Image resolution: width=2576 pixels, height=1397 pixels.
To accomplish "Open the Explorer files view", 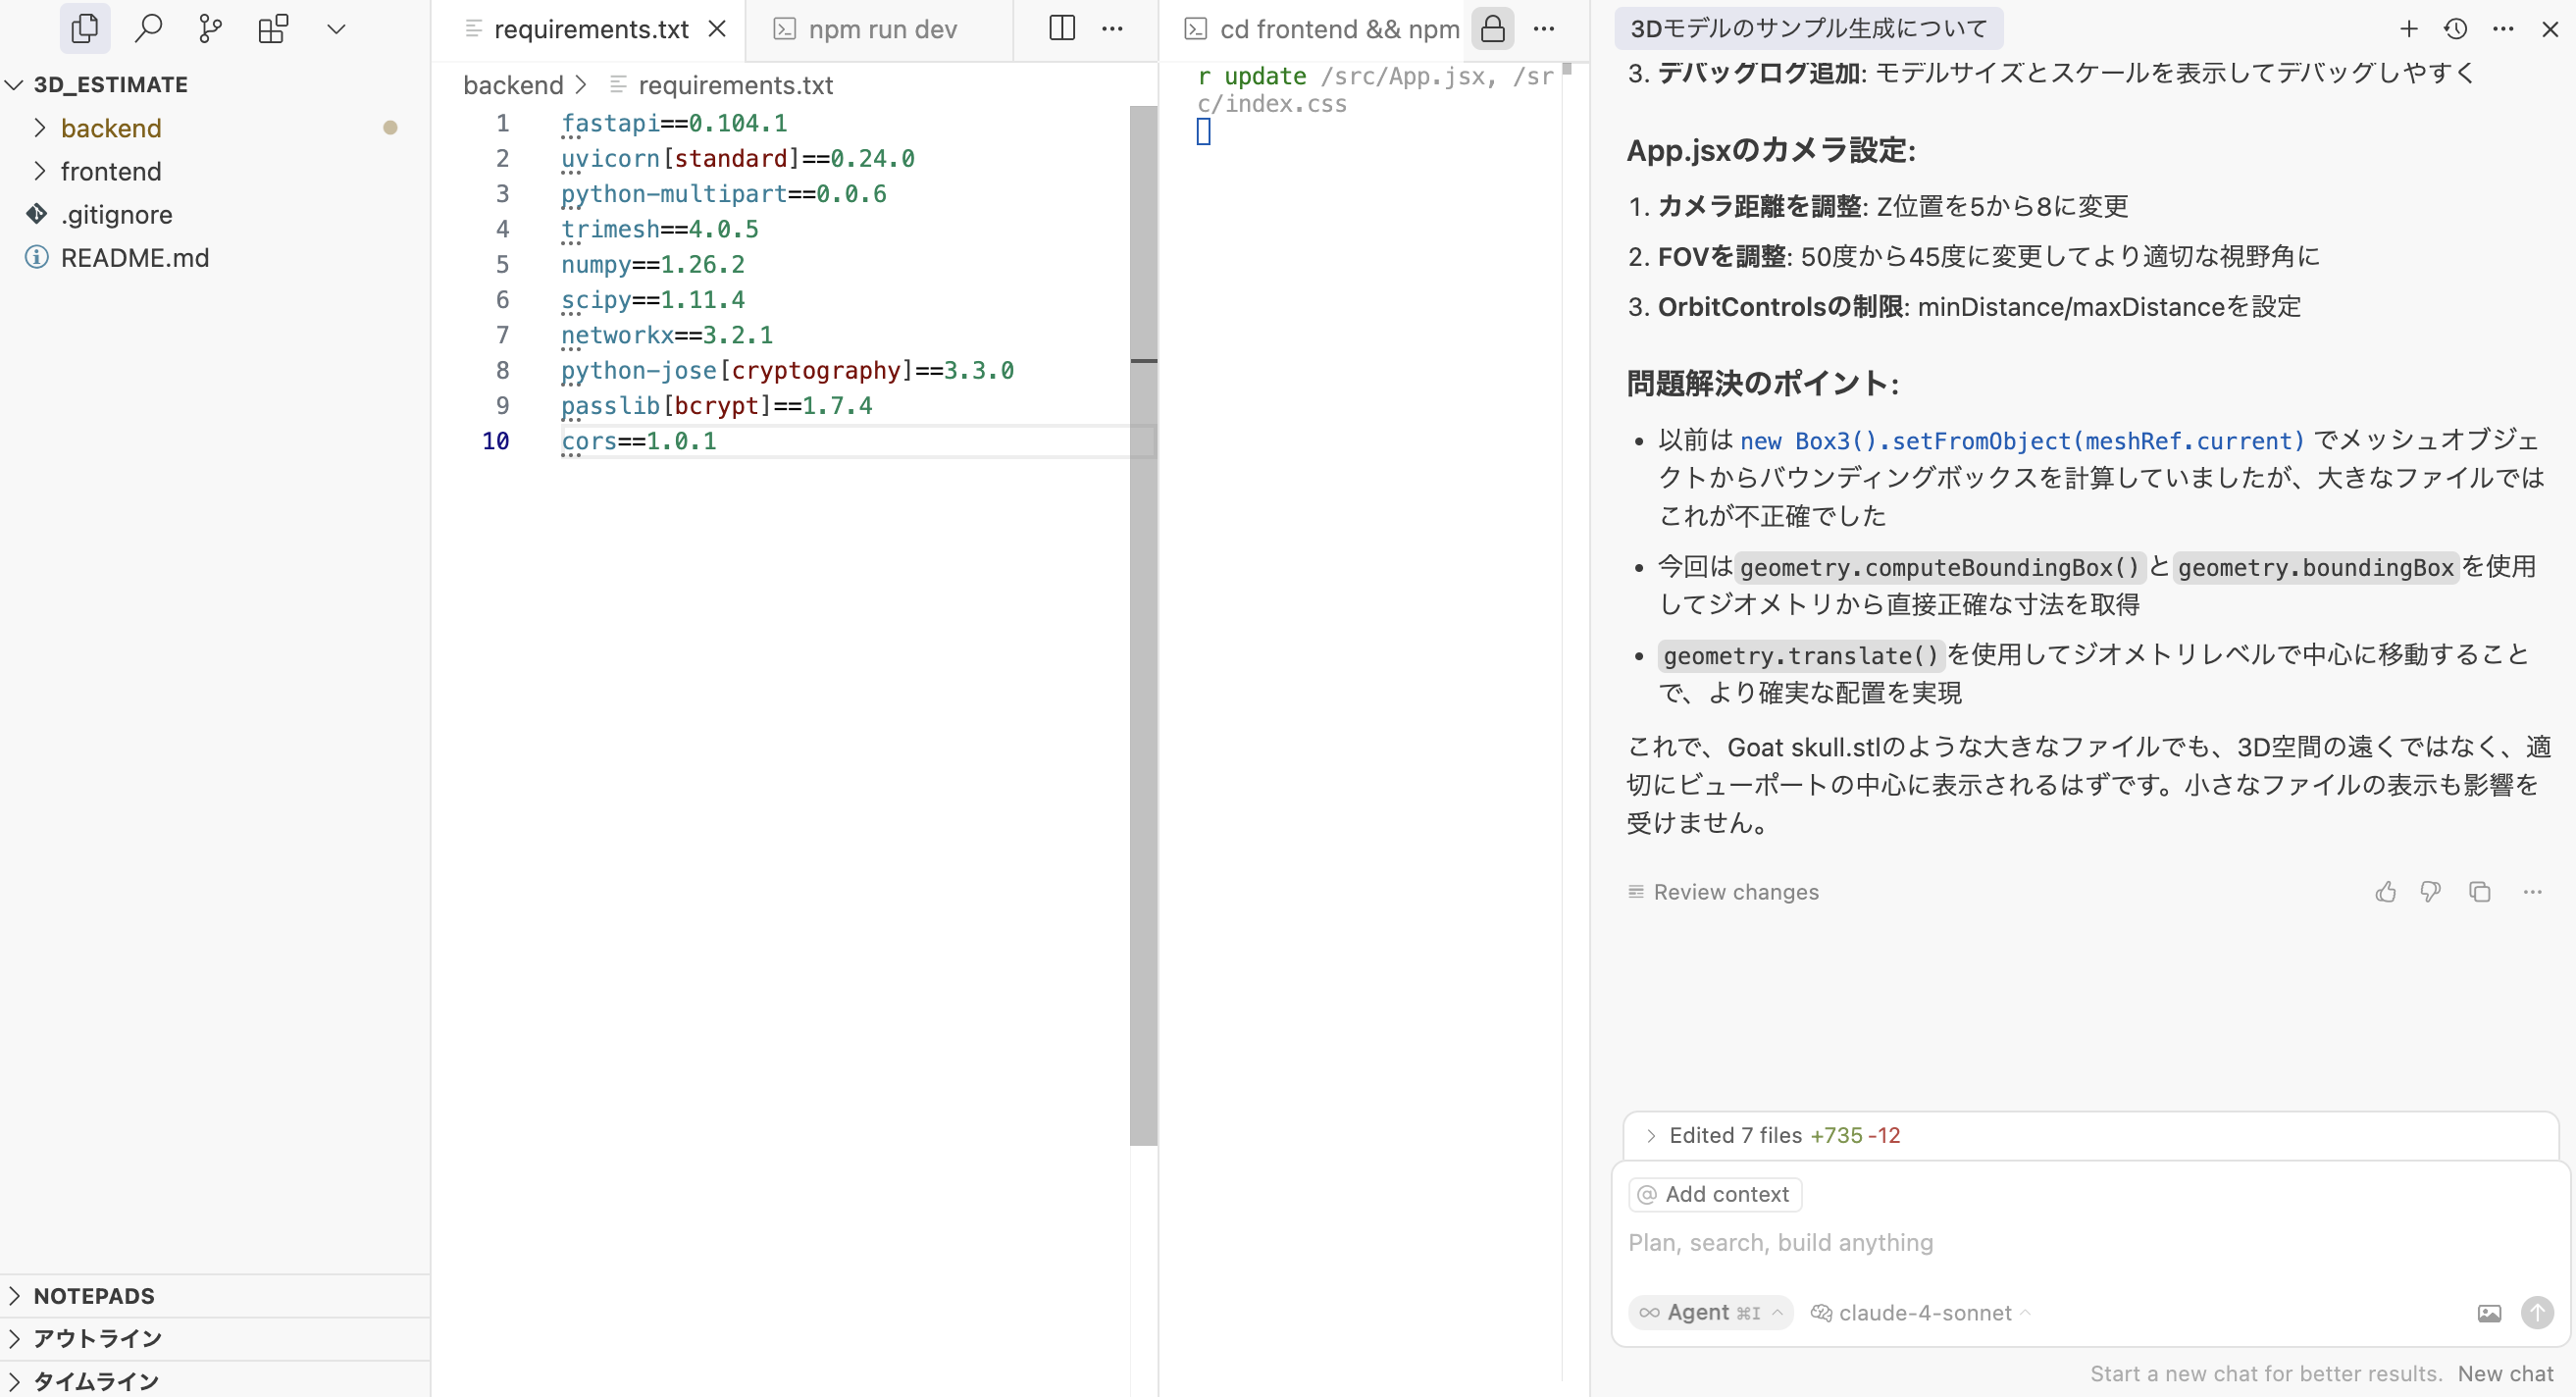I will point(85,28).
